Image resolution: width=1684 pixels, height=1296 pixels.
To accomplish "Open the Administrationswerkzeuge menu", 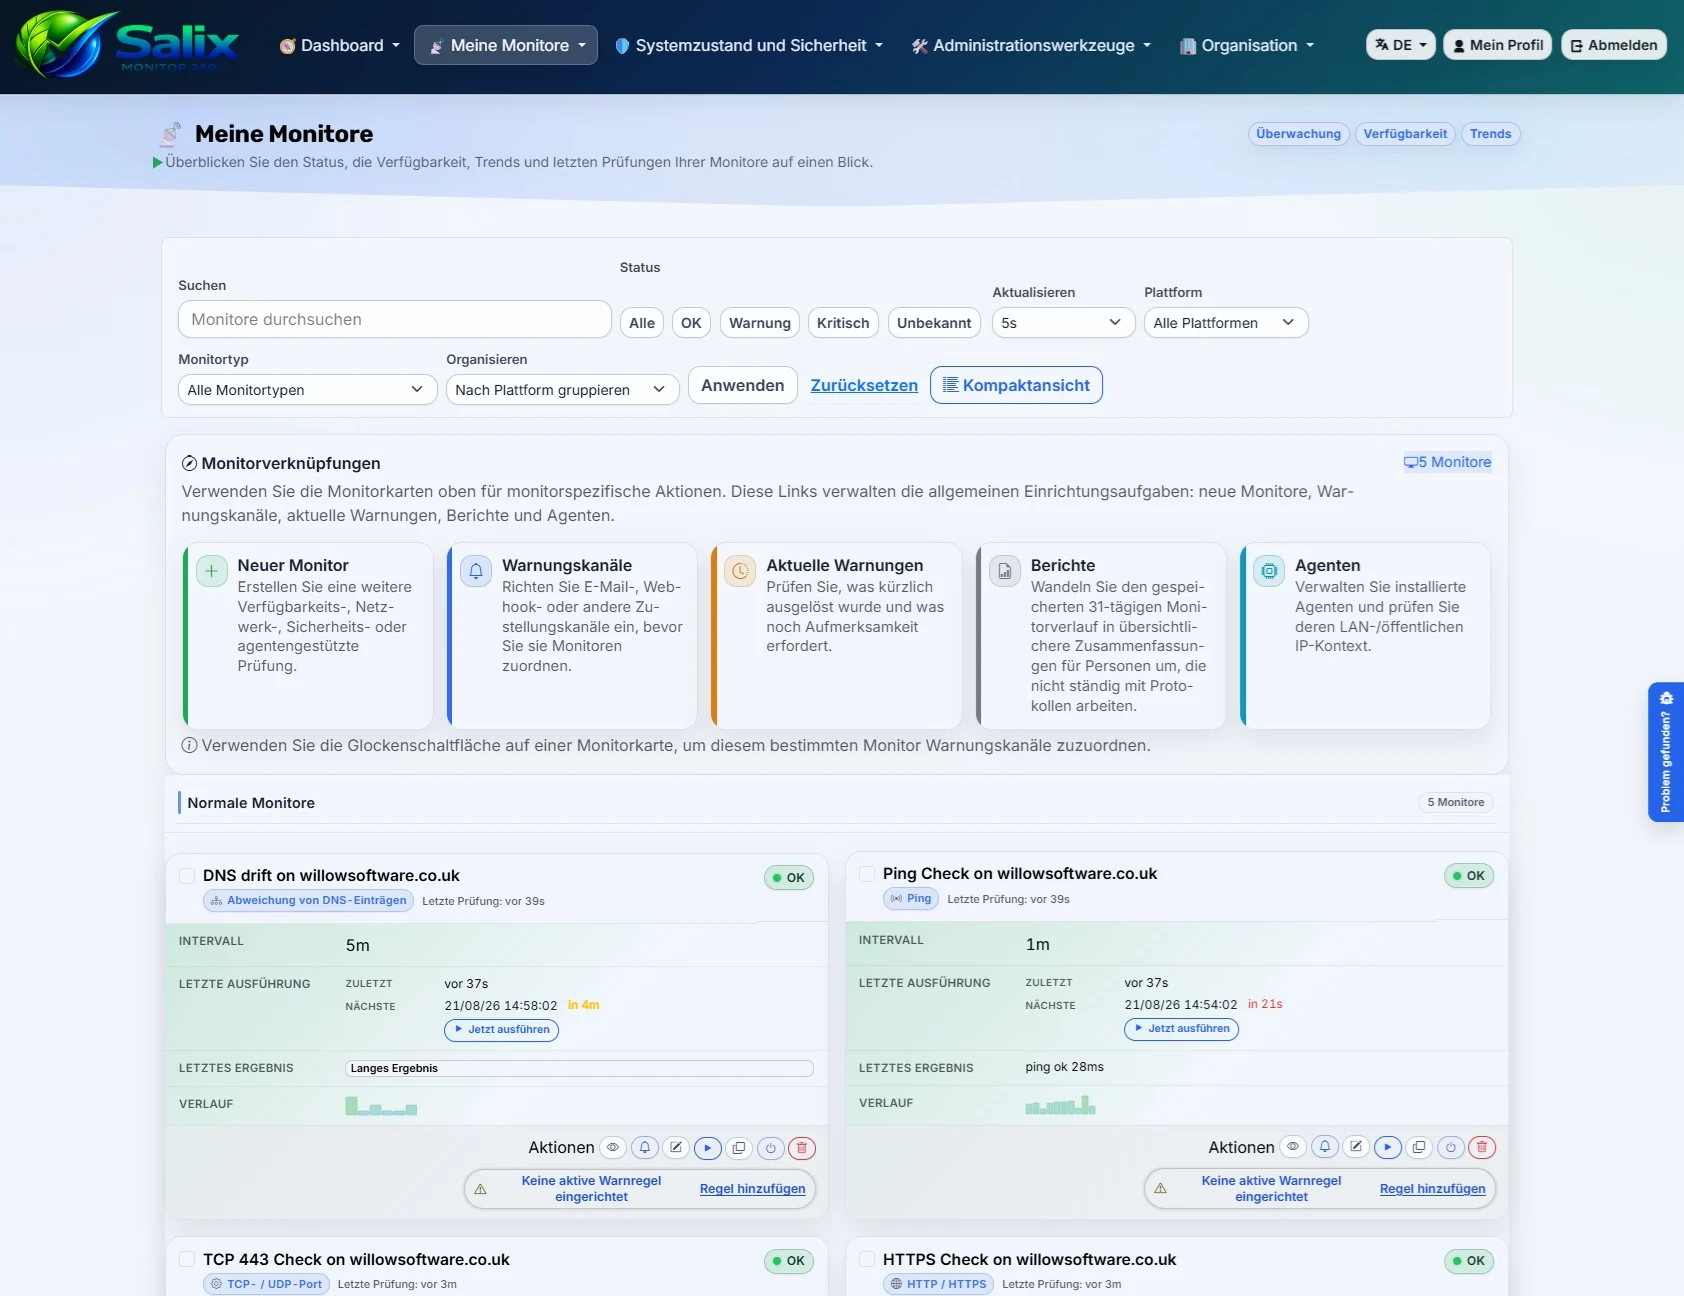I will pos(1031,45).
